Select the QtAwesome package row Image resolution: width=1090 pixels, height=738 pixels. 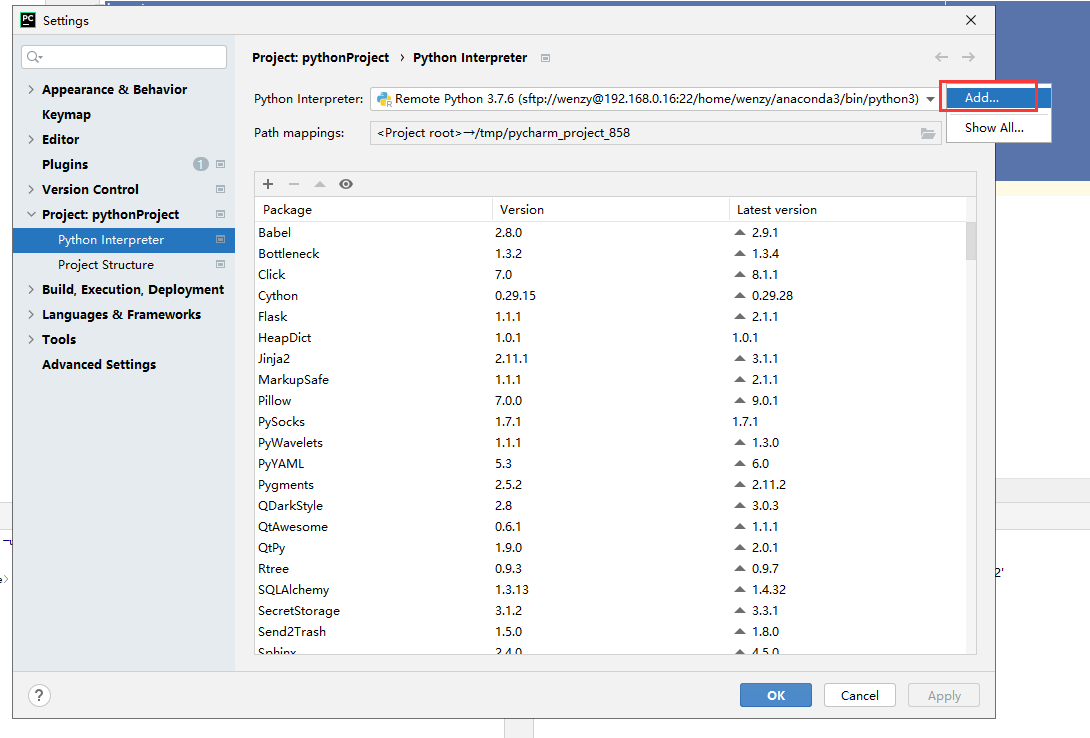[610, 527]
